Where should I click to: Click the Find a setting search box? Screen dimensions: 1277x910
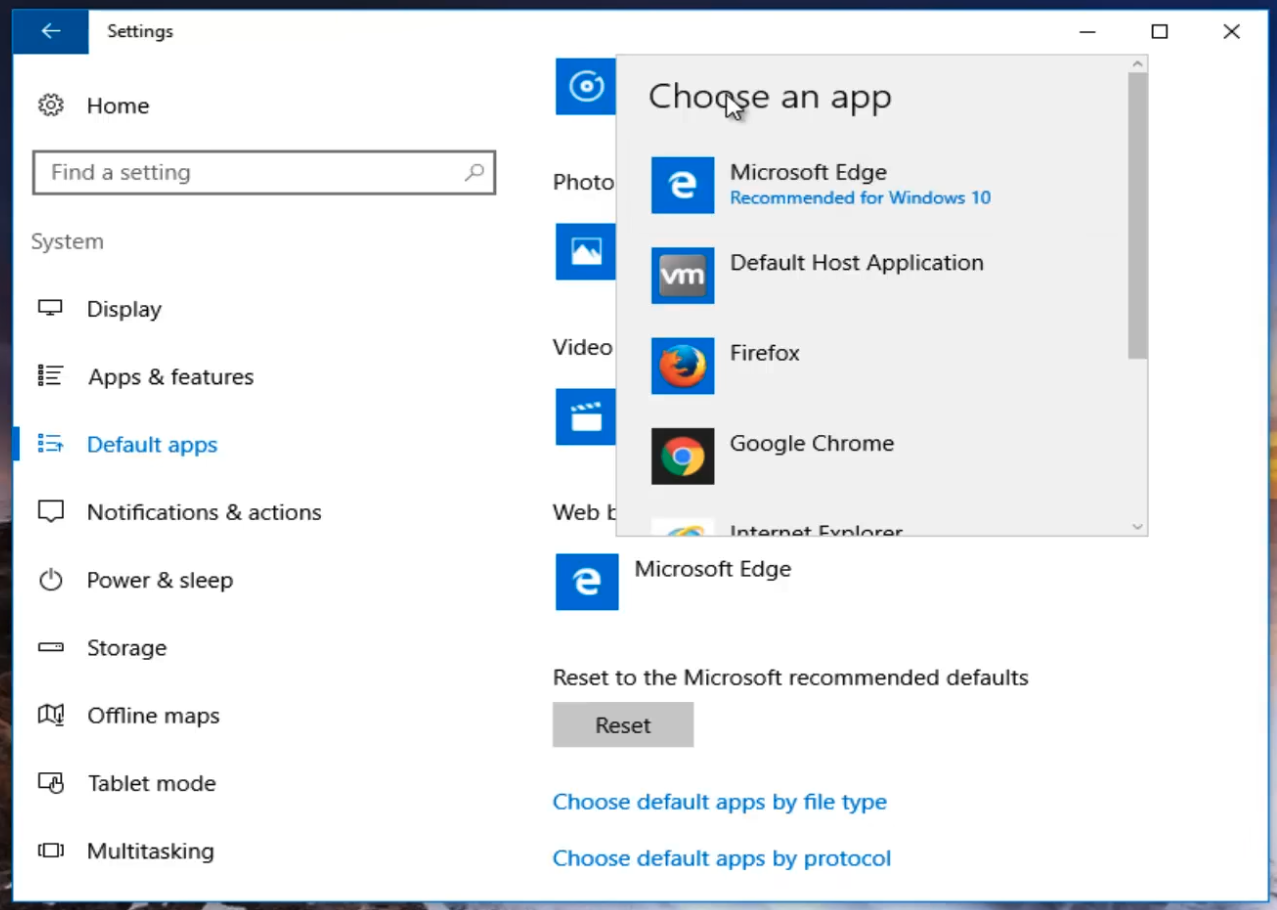[x=264, y=172]
